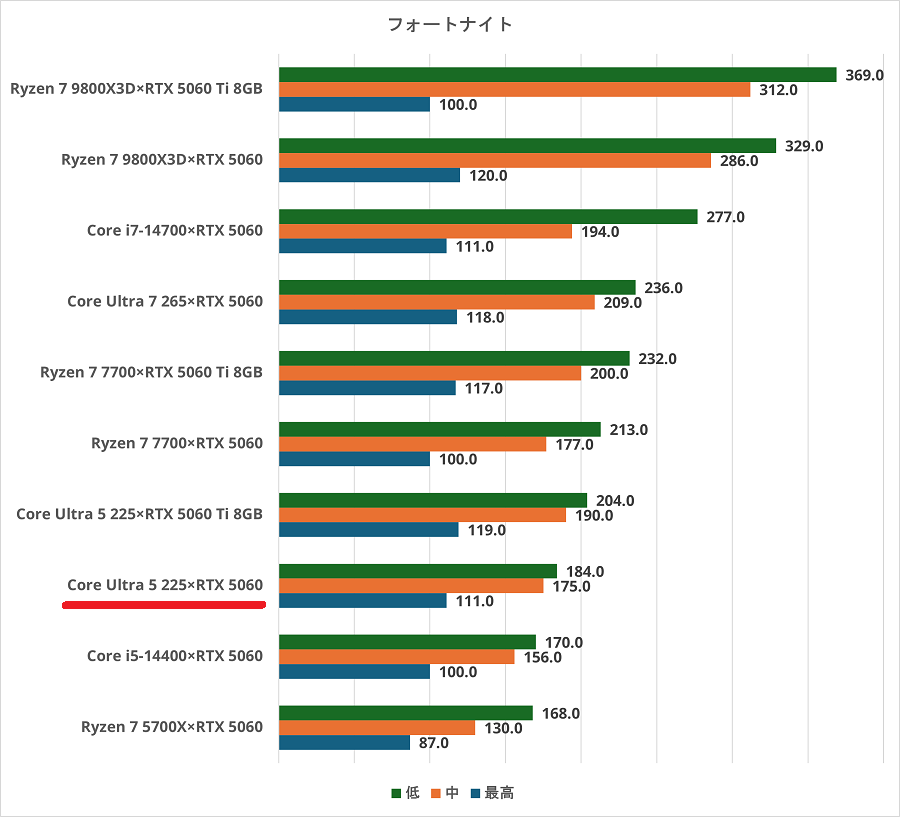Select the orange bar with value 156.0

[x=396, y=657]
